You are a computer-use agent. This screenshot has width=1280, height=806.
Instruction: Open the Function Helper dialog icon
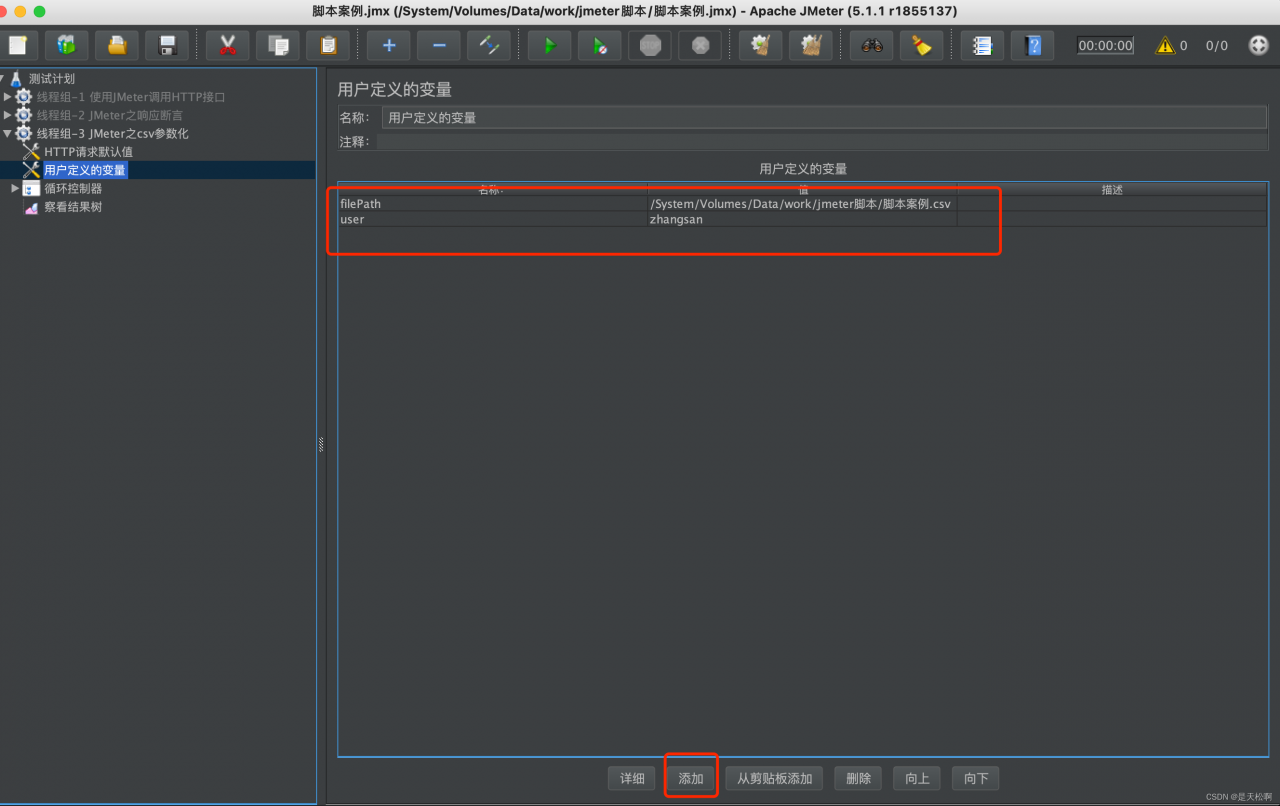point(983,45)
